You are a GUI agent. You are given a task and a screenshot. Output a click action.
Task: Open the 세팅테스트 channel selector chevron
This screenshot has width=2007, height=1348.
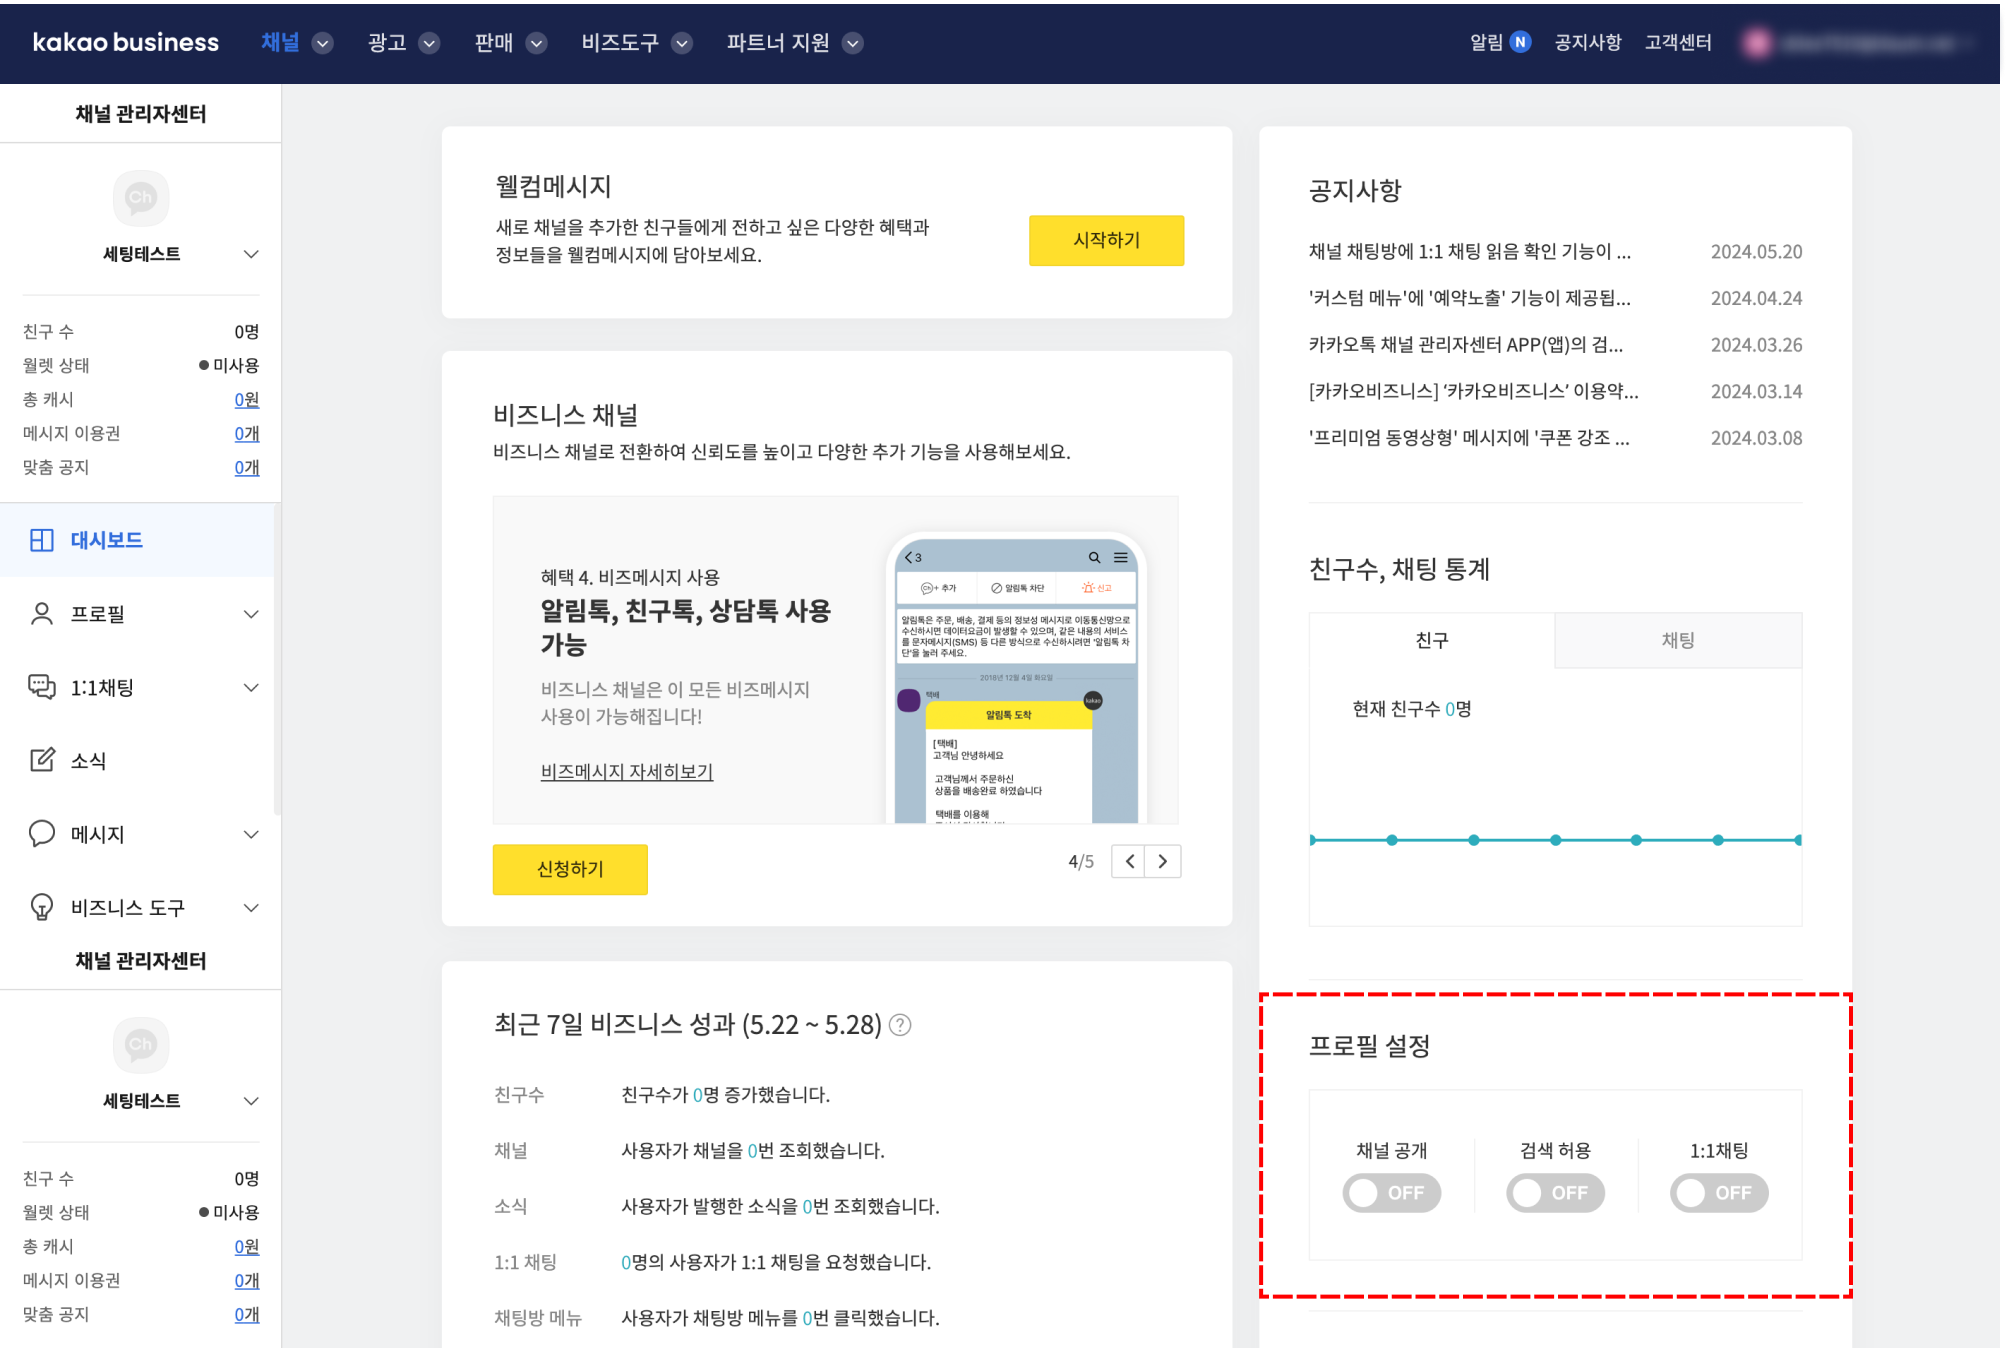(251, 254)
